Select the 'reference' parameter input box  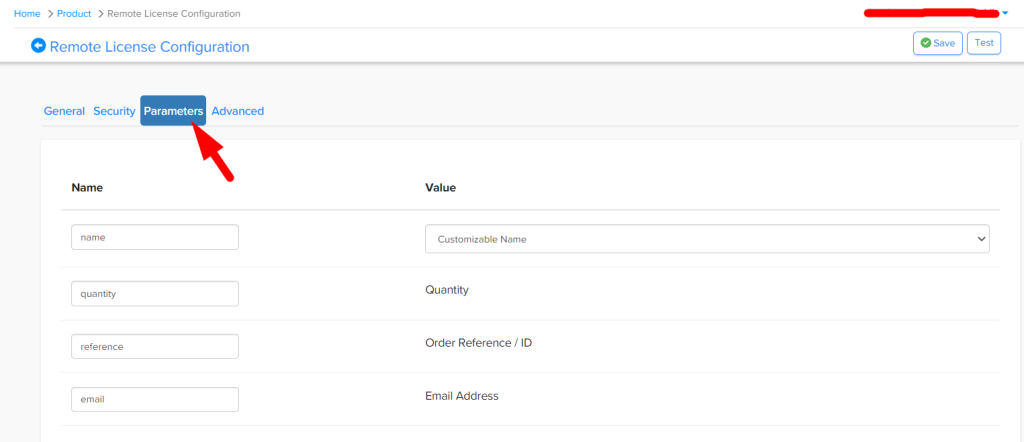155,346
